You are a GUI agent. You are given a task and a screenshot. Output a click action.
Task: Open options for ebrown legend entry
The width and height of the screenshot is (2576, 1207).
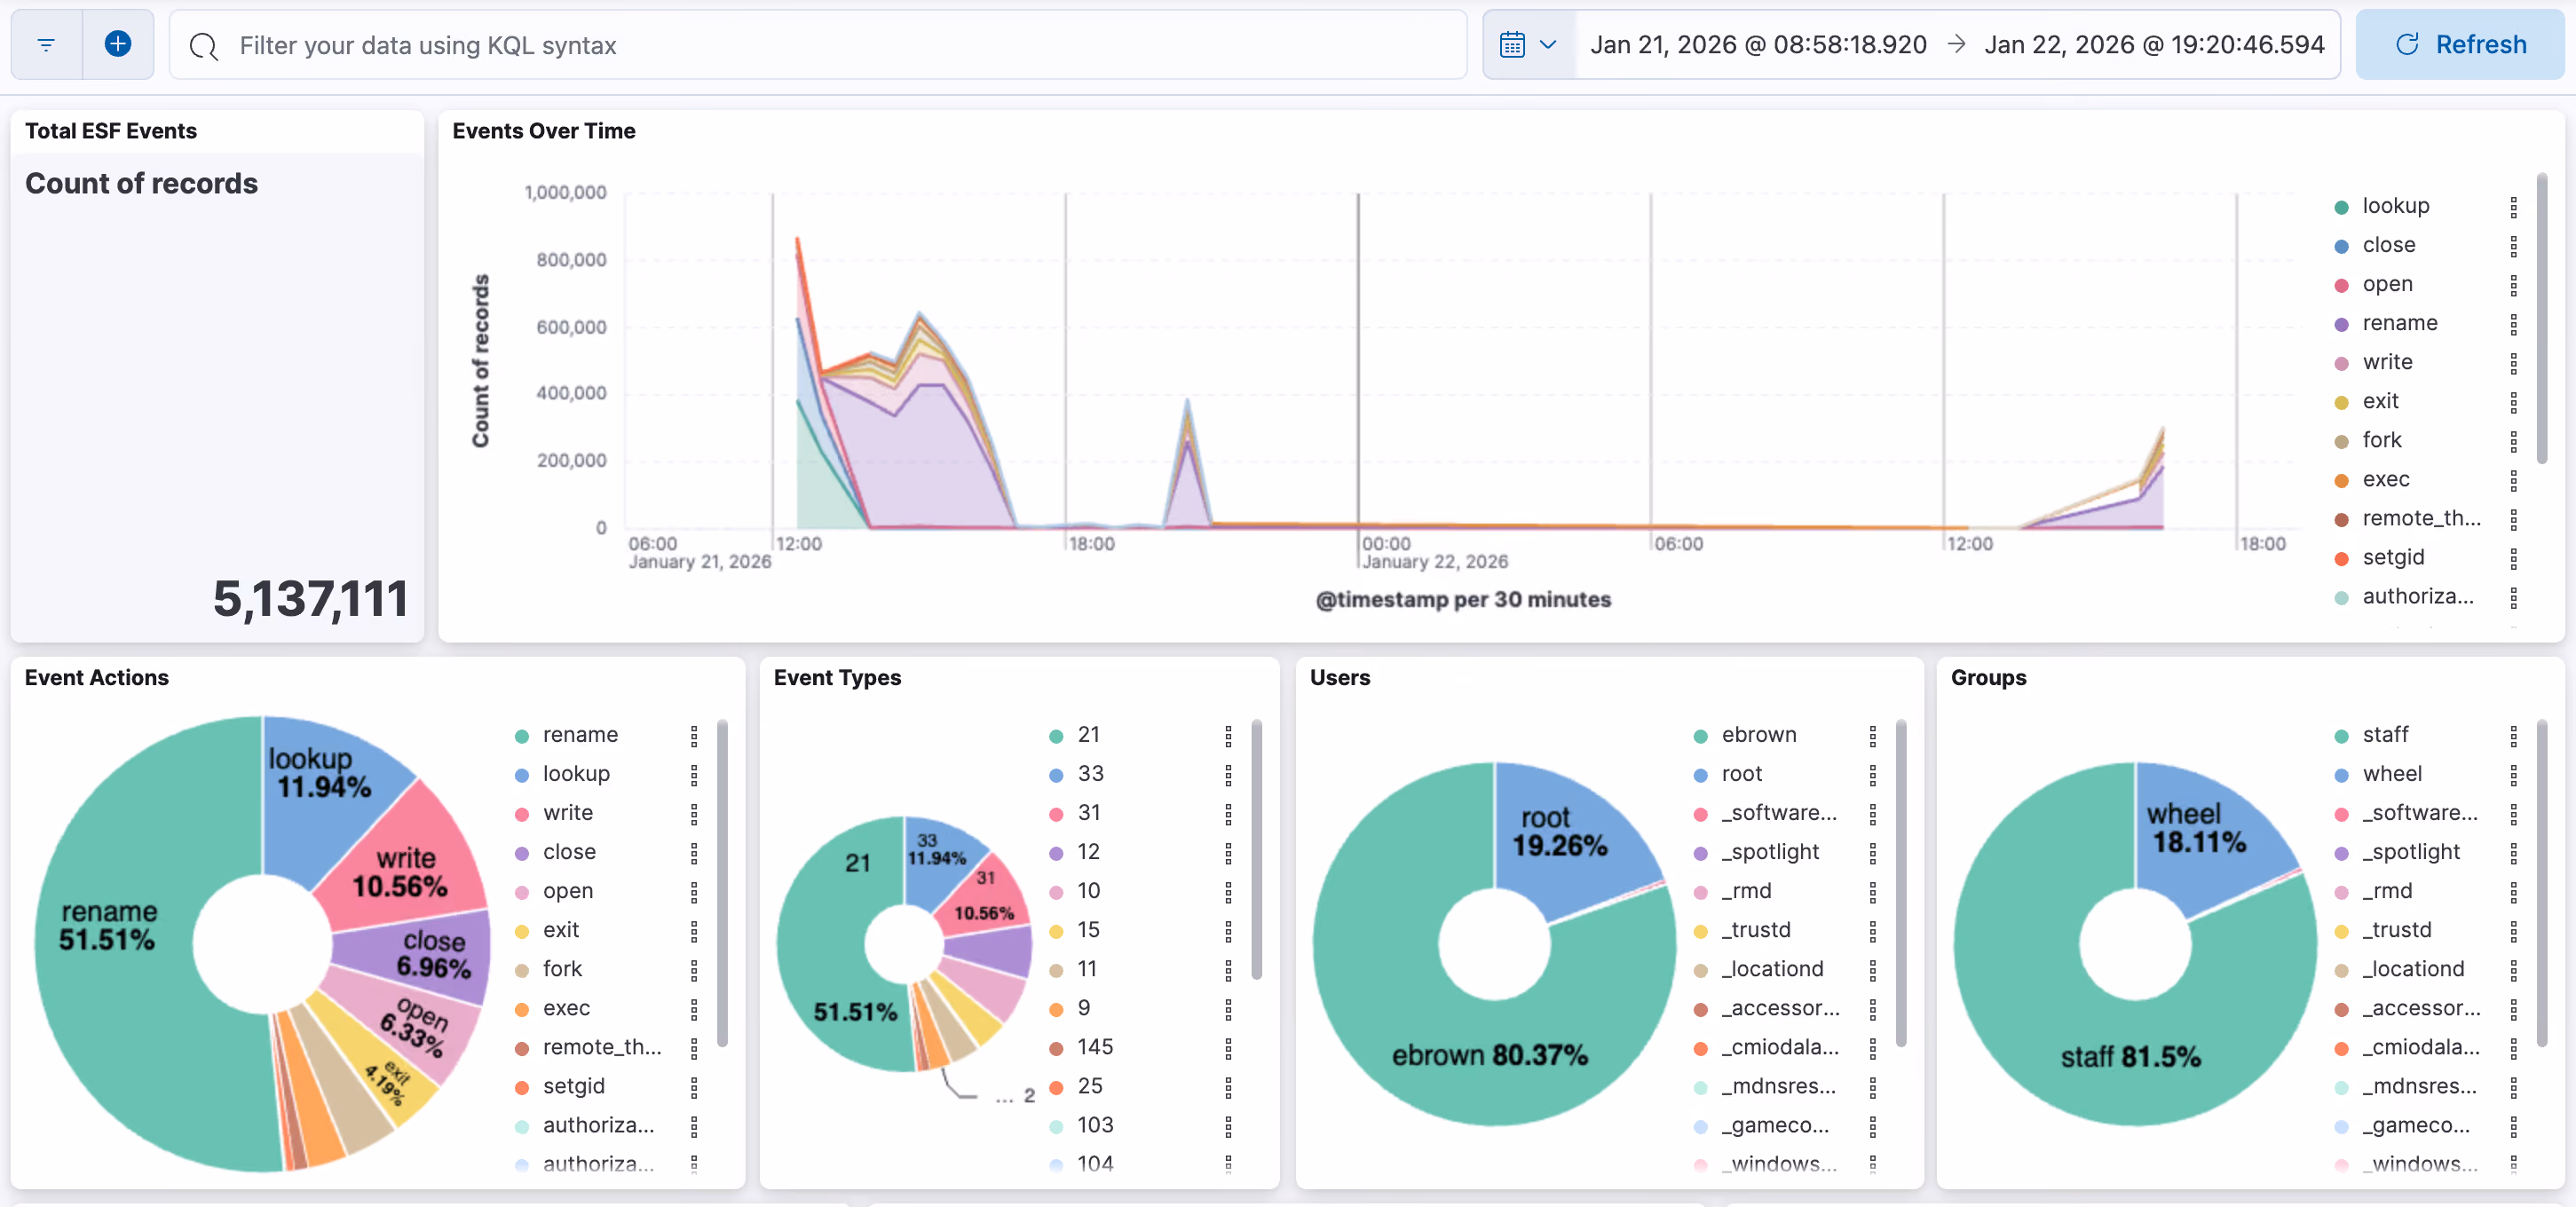tap(1873, 736)
